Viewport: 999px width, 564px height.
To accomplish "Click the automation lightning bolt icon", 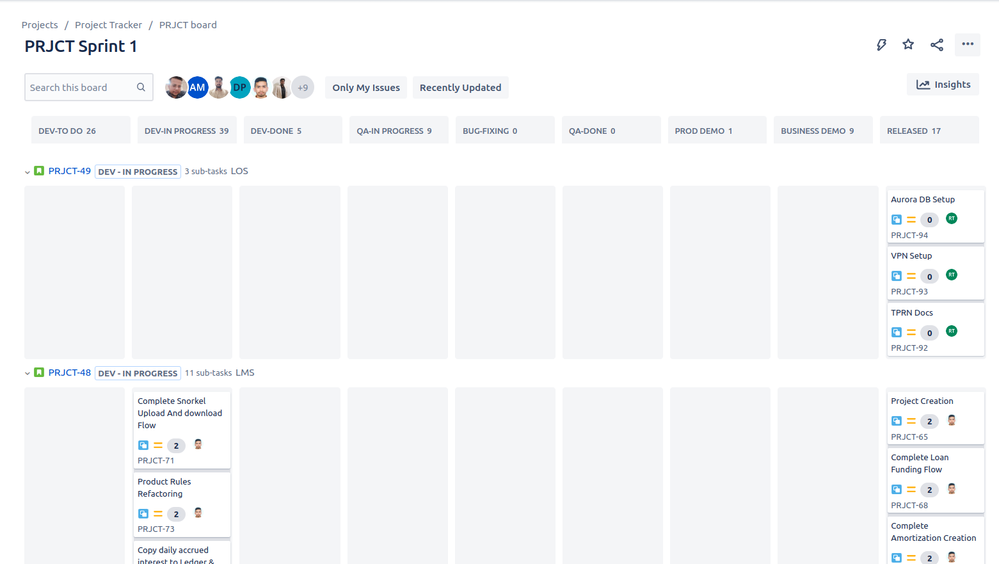I will pyautogui.click(x=881, y=45).
